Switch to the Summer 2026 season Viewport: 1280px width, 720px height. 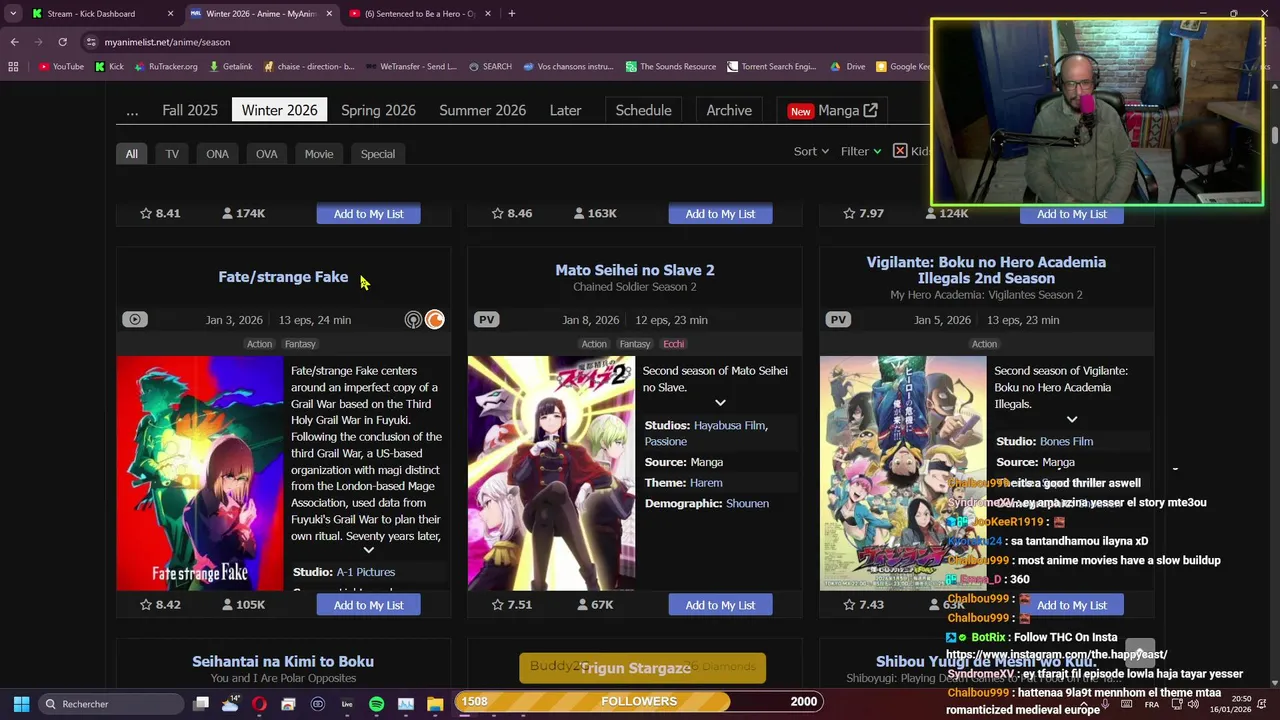click(x=482, y=110)
